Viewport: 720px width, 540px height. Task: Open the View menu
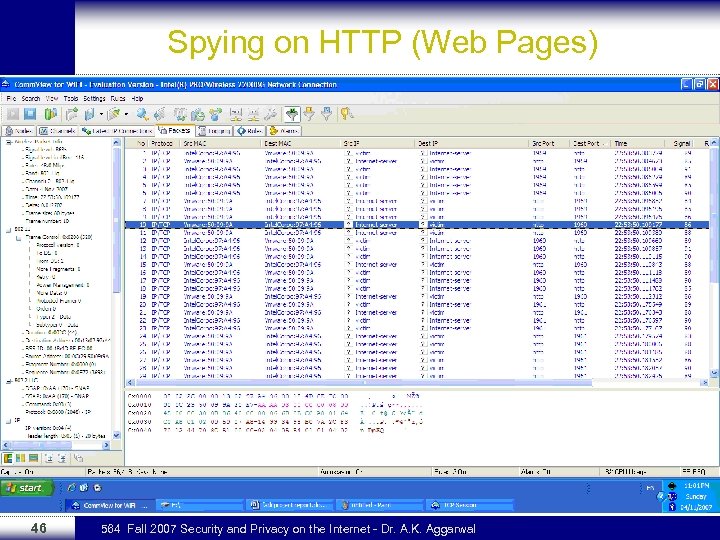tap(52, 98)
